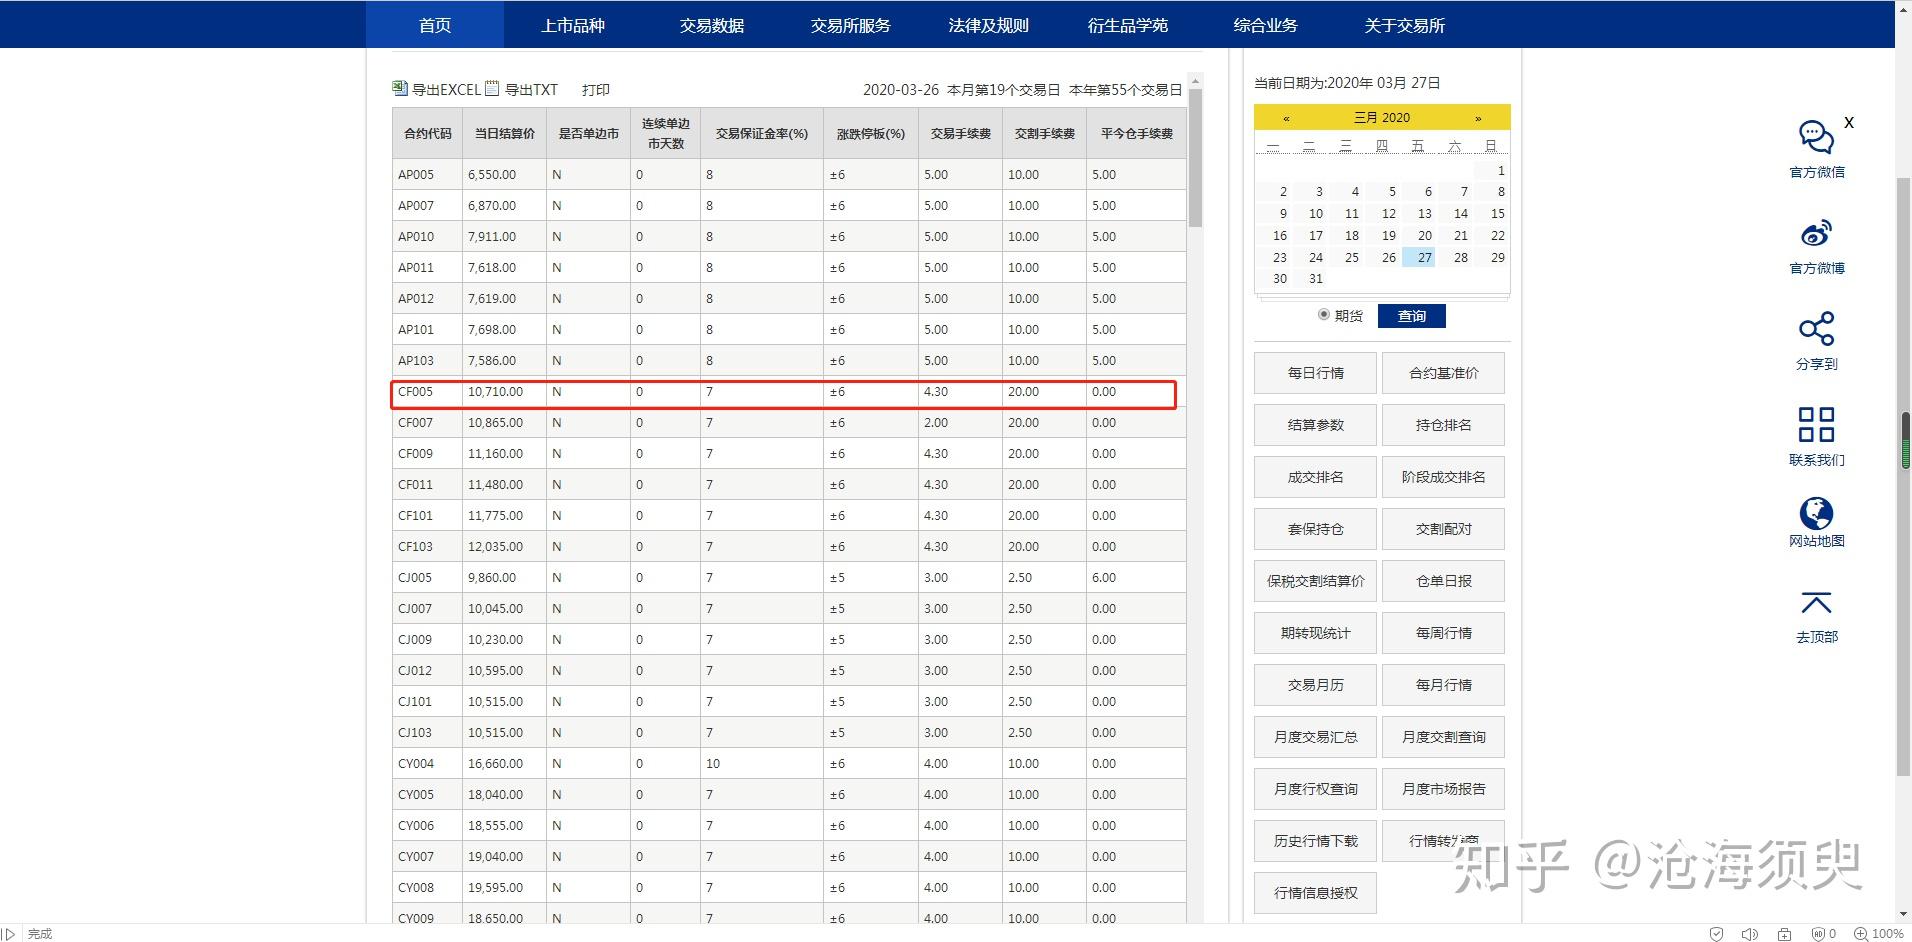This screenshot has width=1912, height=942.
Task: Click the 每日行情 button
Action: [1315, 373]
